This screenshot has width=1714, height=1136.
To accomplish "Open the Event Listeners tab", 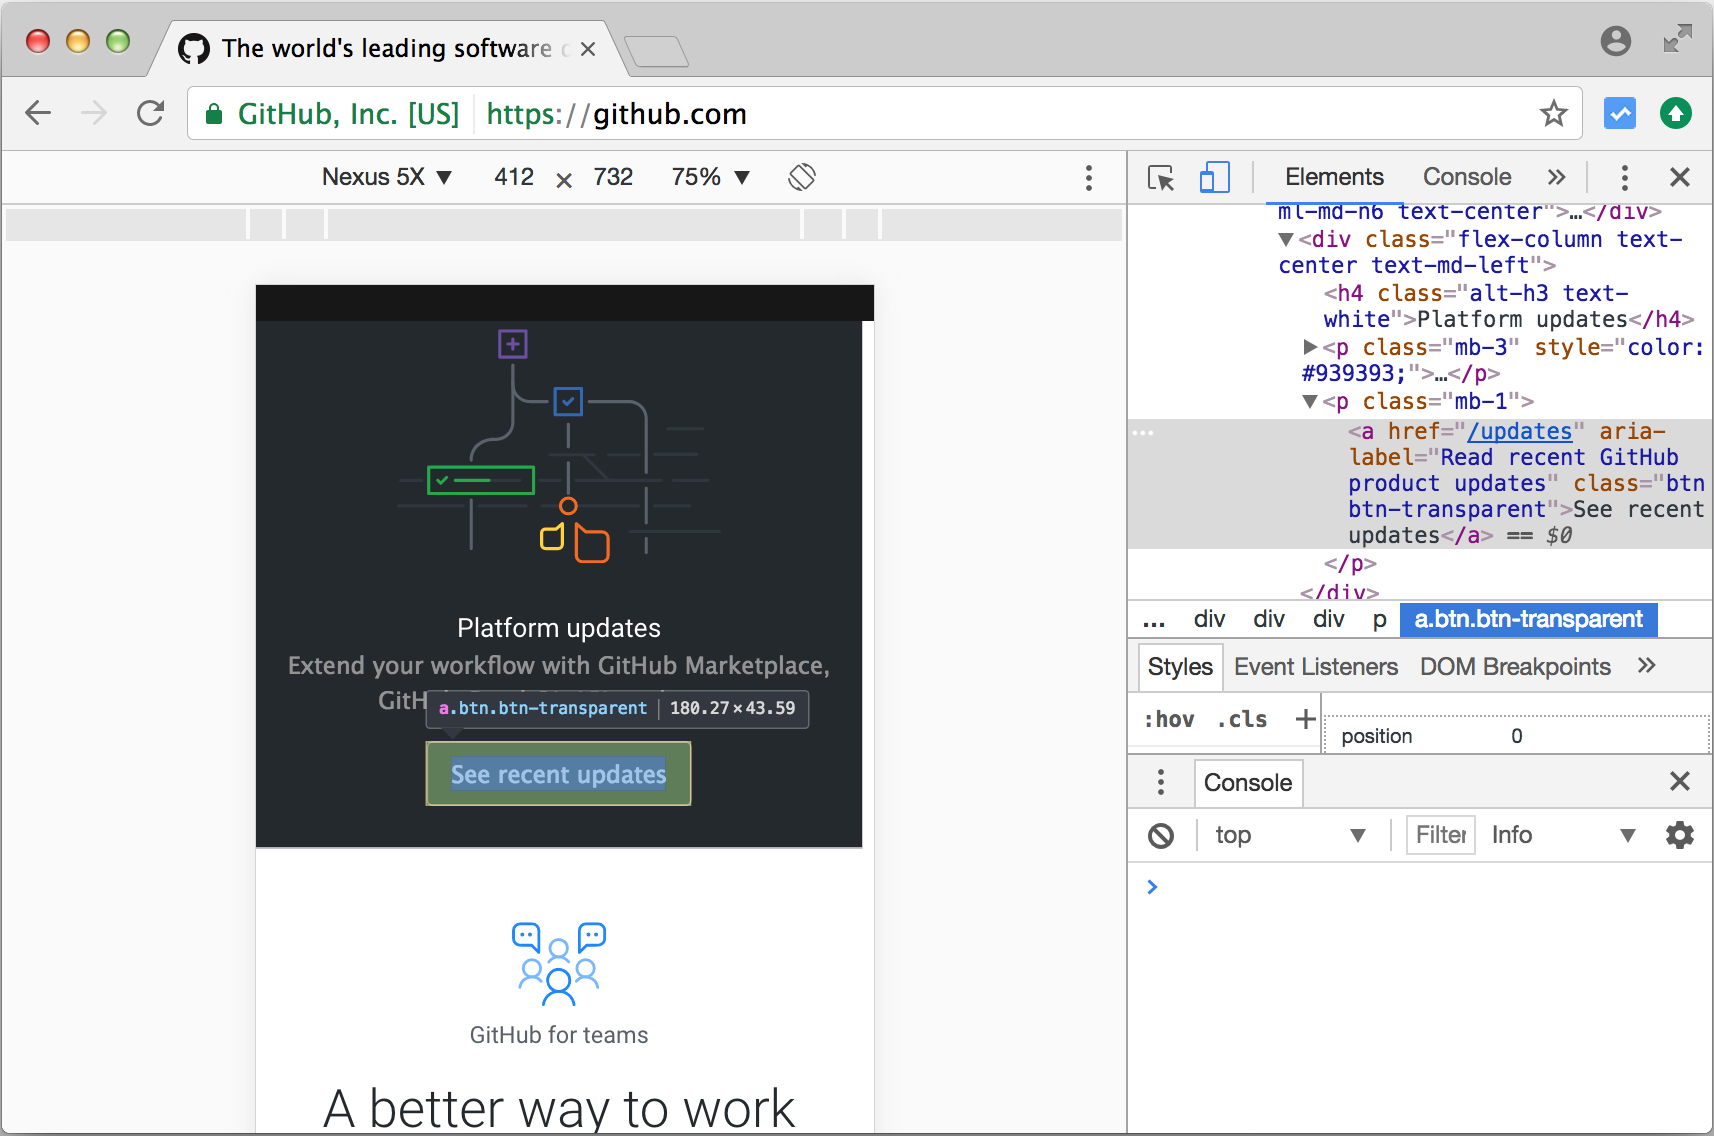I will coord(1316,667).
